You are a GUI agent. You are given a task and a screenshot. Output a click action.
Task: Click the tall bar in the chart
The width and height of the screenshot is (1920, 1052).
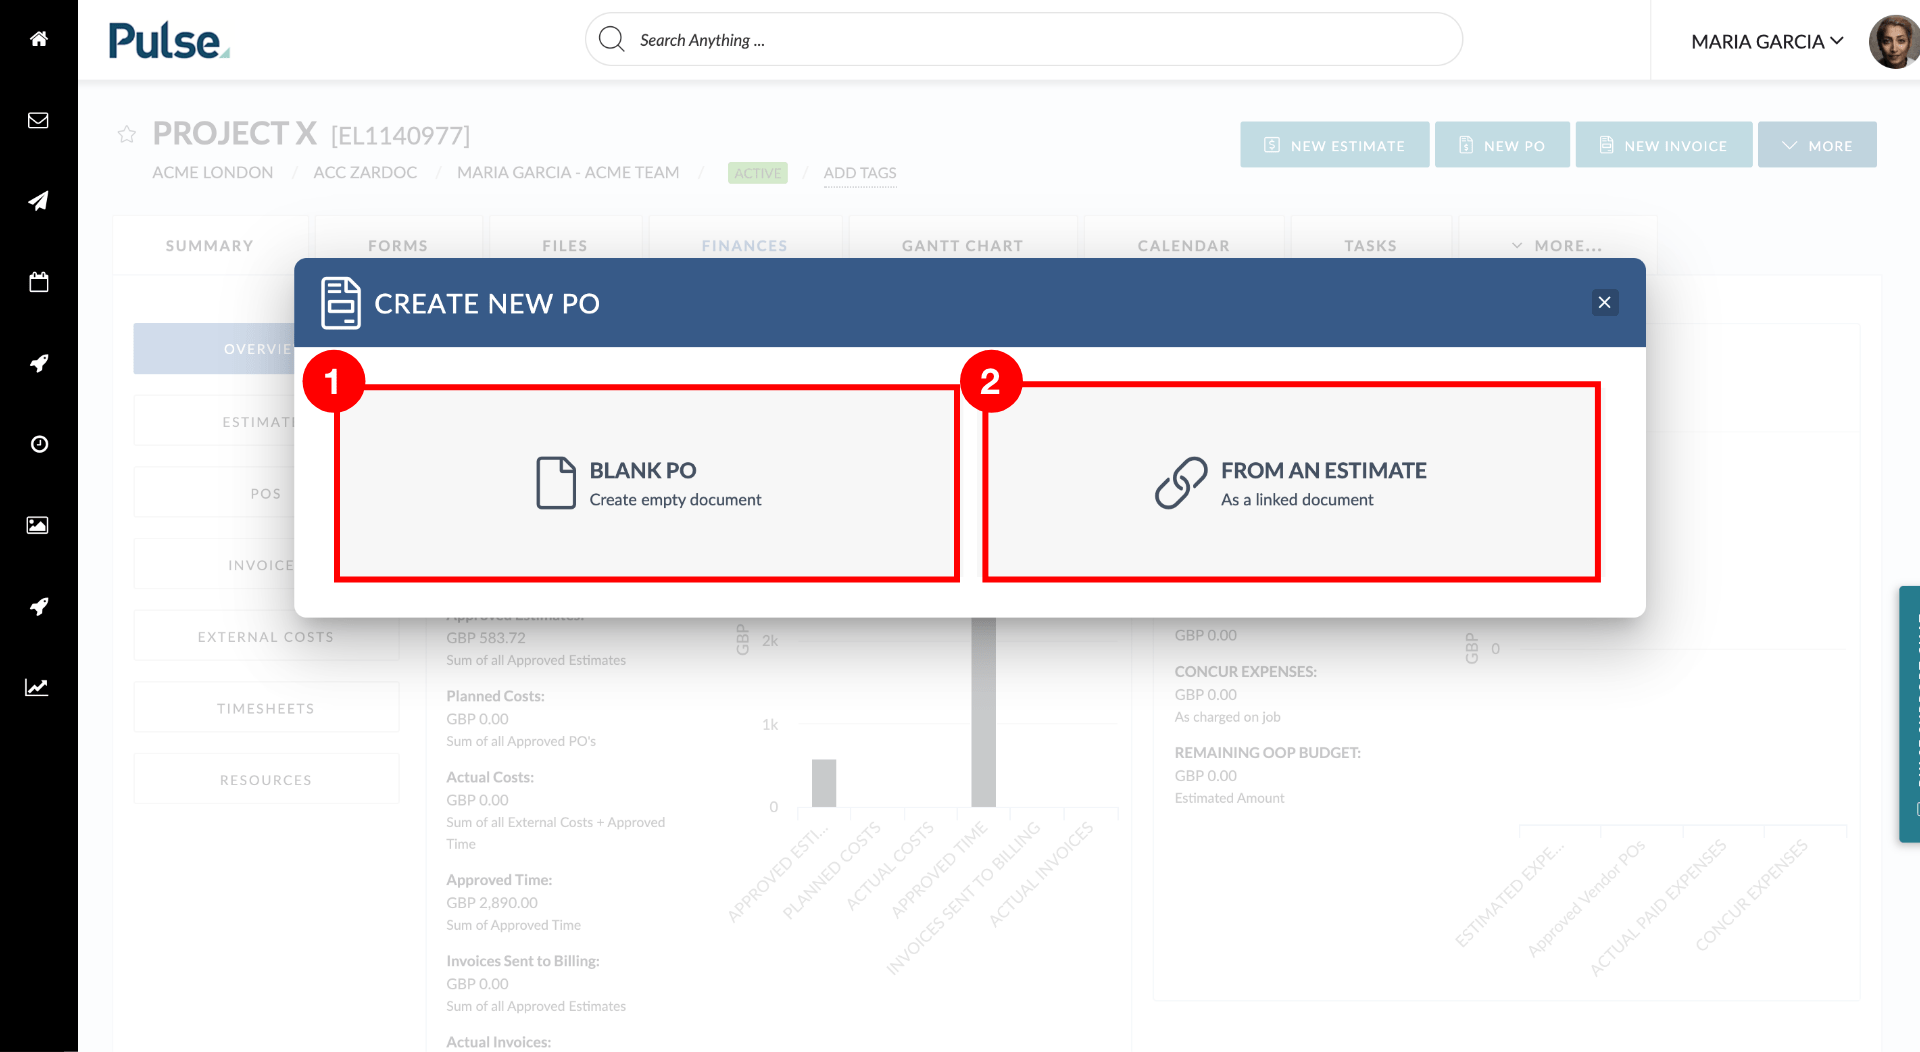coord(984,712)
